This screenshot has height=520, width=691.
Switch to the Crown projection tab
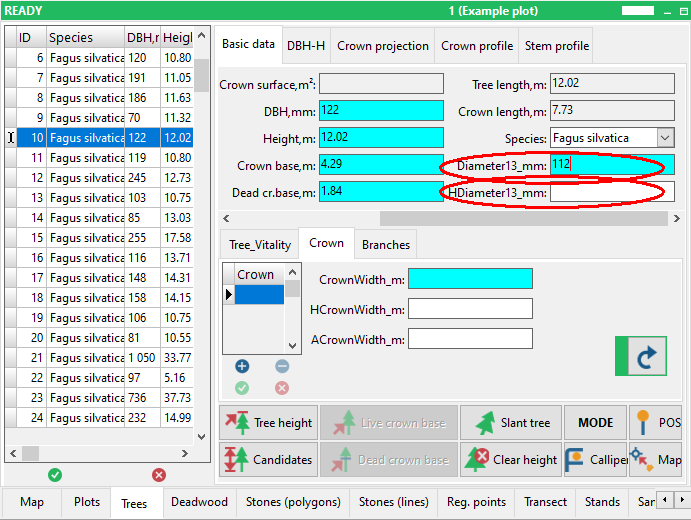(383, 46)
